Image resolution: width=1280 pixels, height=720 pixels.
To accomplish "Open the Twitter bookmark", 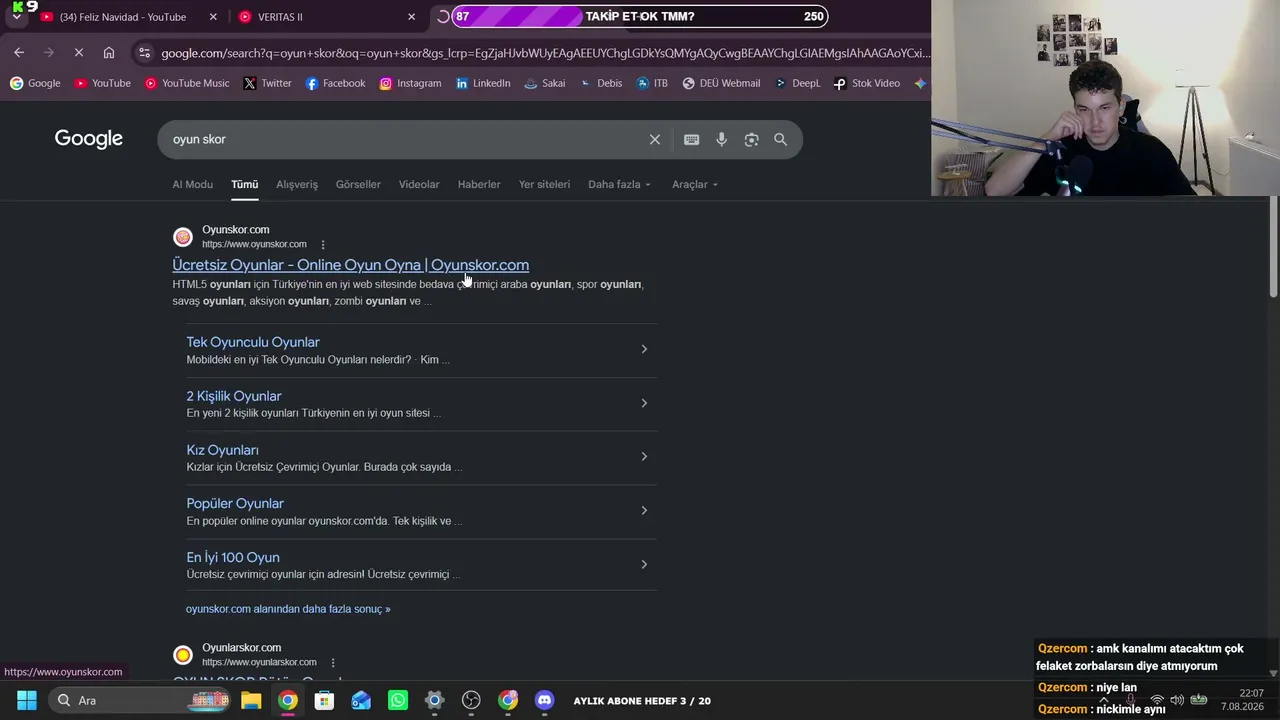I will click(267, 84).
